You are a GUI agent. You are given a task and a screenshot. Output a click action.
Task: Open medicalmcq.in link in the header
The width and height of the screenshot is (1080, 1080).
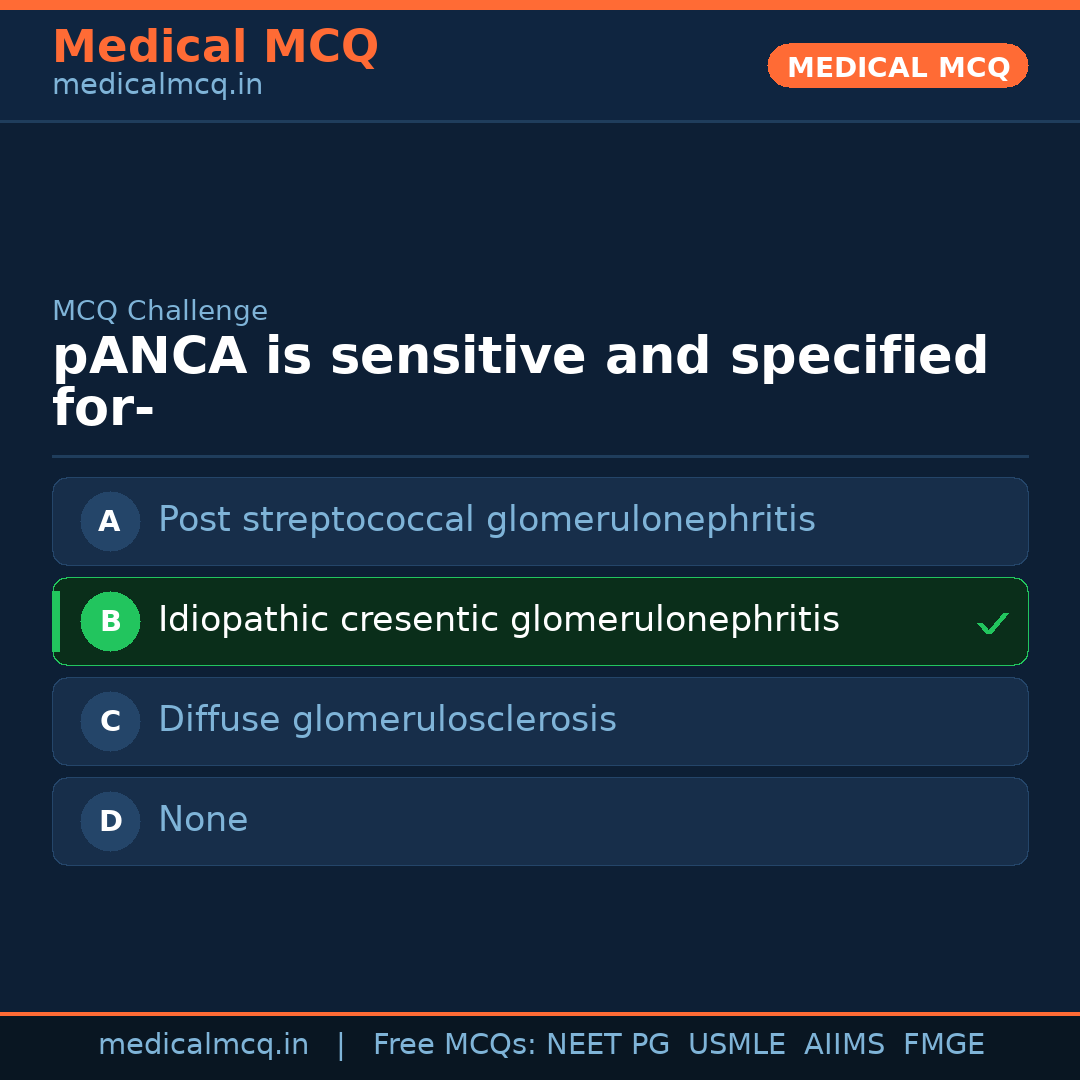point(157,86)
